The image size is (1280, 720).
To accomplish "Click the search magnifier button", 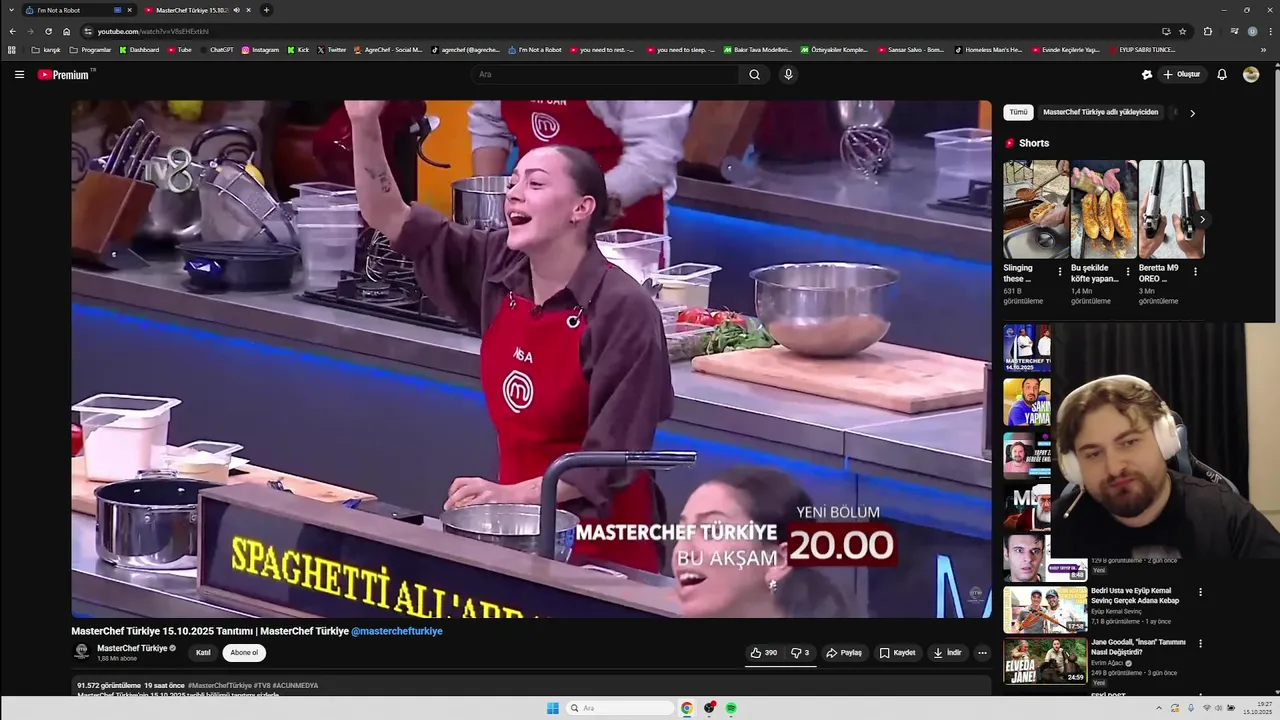I will (x=754, y=74).
